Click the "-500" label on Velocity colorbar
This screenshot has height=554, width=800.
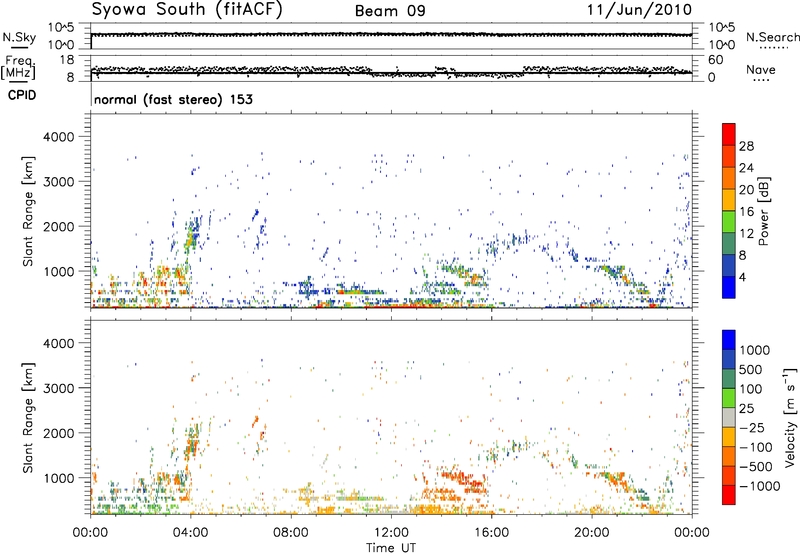click(756, 466)
